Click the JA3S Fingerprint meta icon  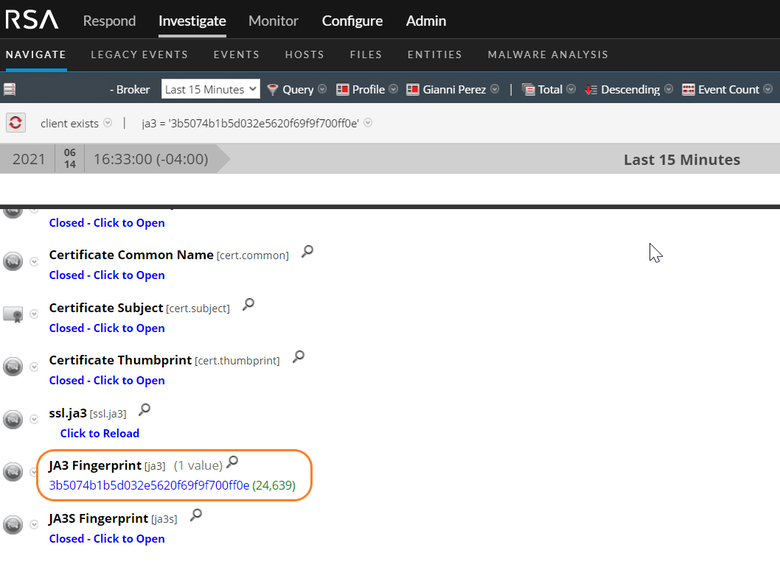[x=13, y=525]
